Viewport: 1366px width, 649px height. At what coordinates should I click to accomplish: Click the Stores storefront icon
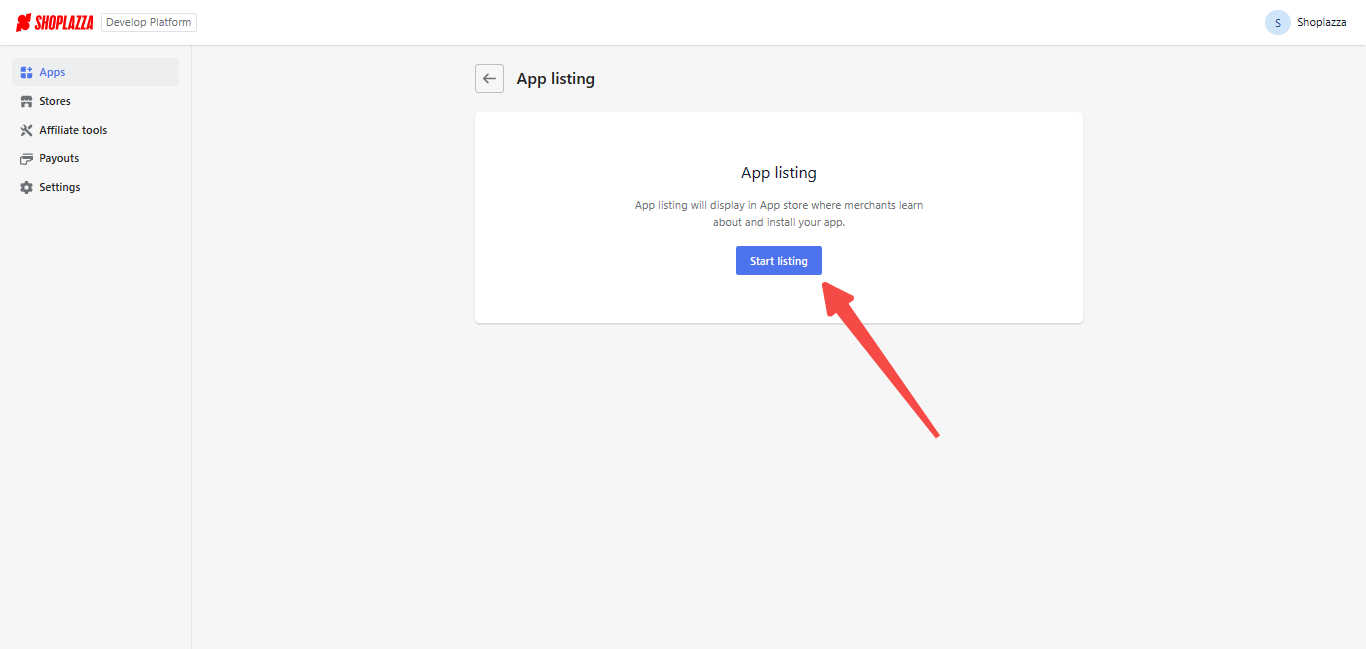pos(27,101)
